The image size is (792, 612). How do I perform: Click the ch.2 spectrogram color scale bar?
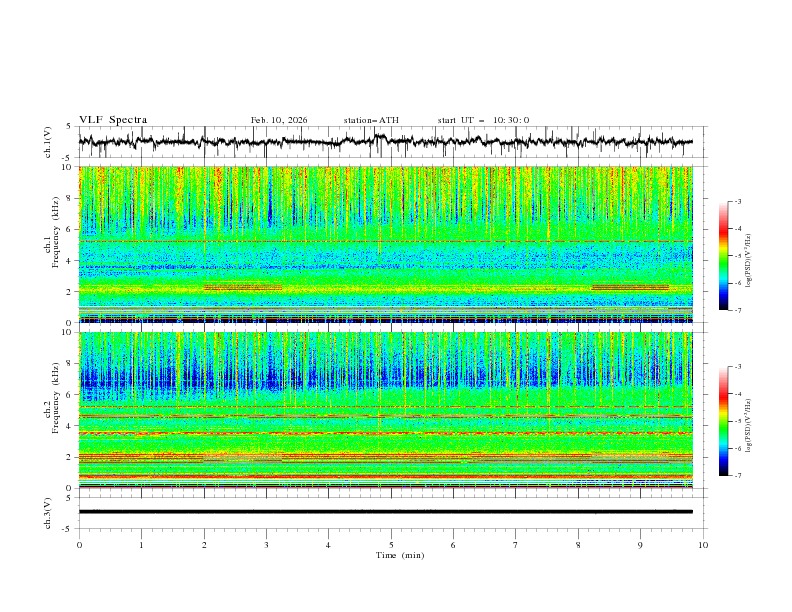tap(723, 421)
